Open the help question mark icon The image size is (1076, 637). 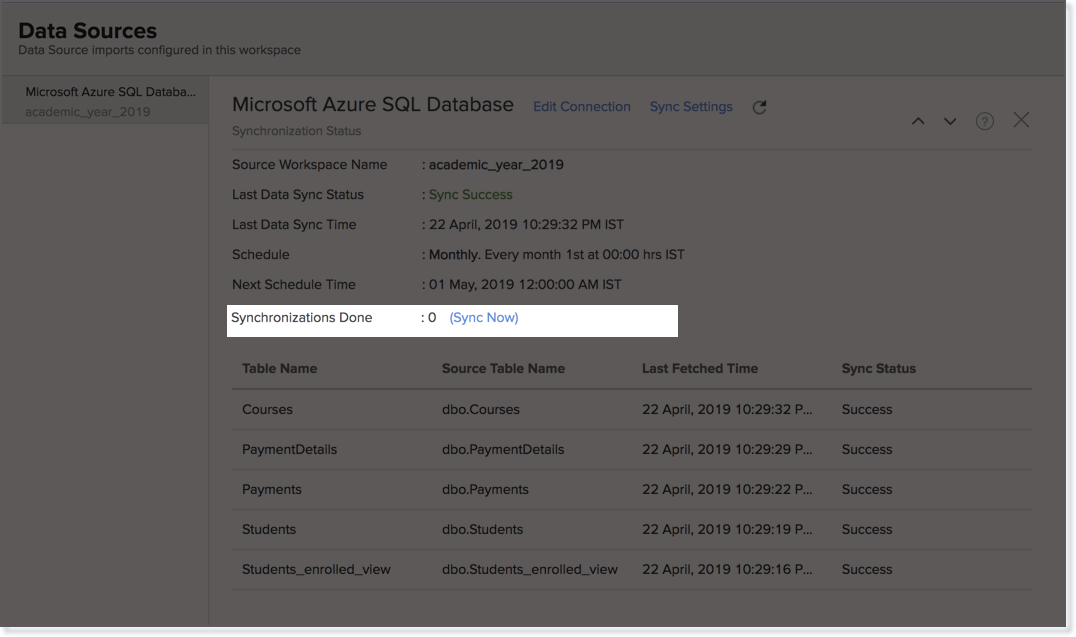[985, 121]
